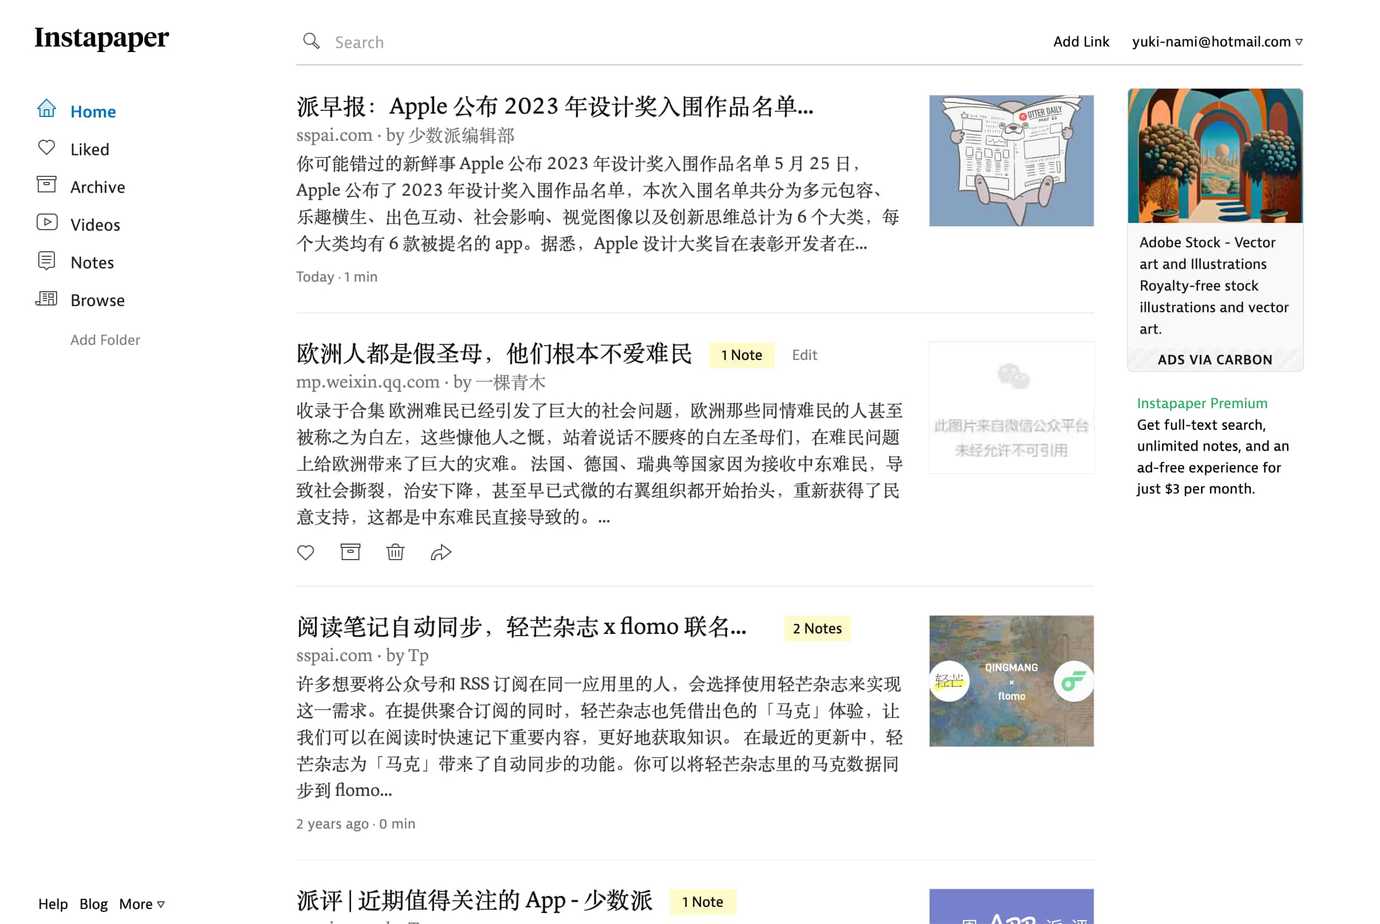This screenshot has width=1380, height=924.
Task: Open the Blog link in footer
Action: (x=93, y=904)
